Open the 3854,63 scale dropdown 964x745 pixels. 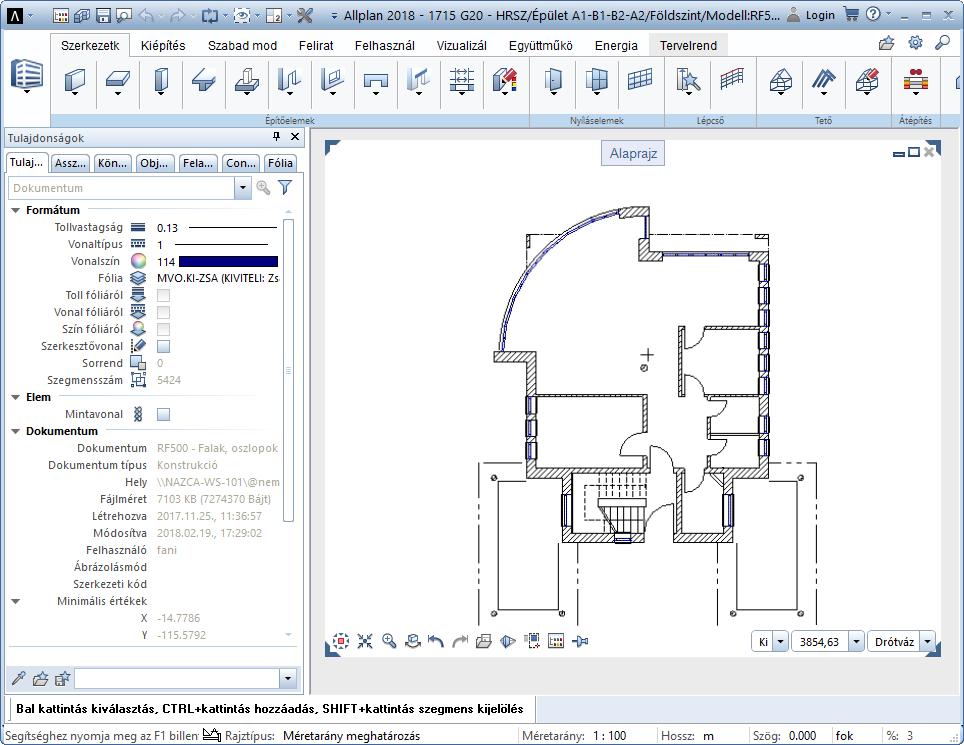tap(856, 642)
